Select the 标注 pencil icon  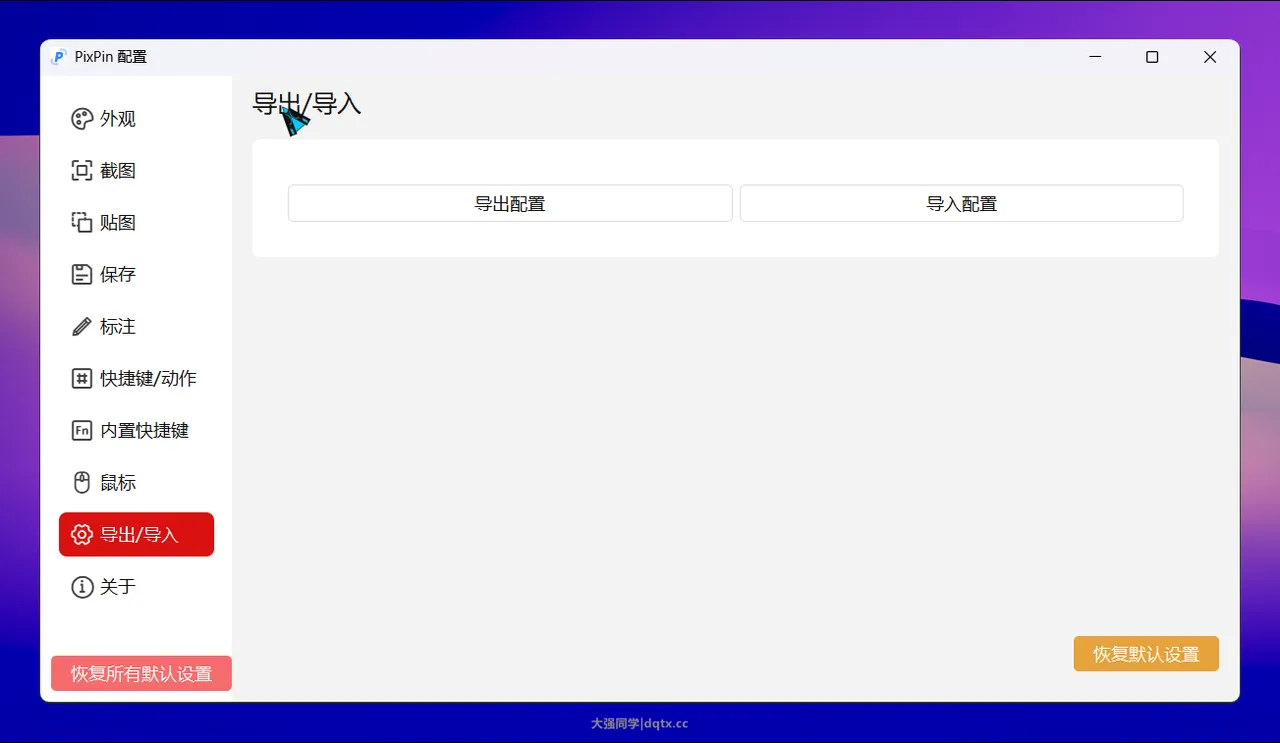(x=82, y=327)
